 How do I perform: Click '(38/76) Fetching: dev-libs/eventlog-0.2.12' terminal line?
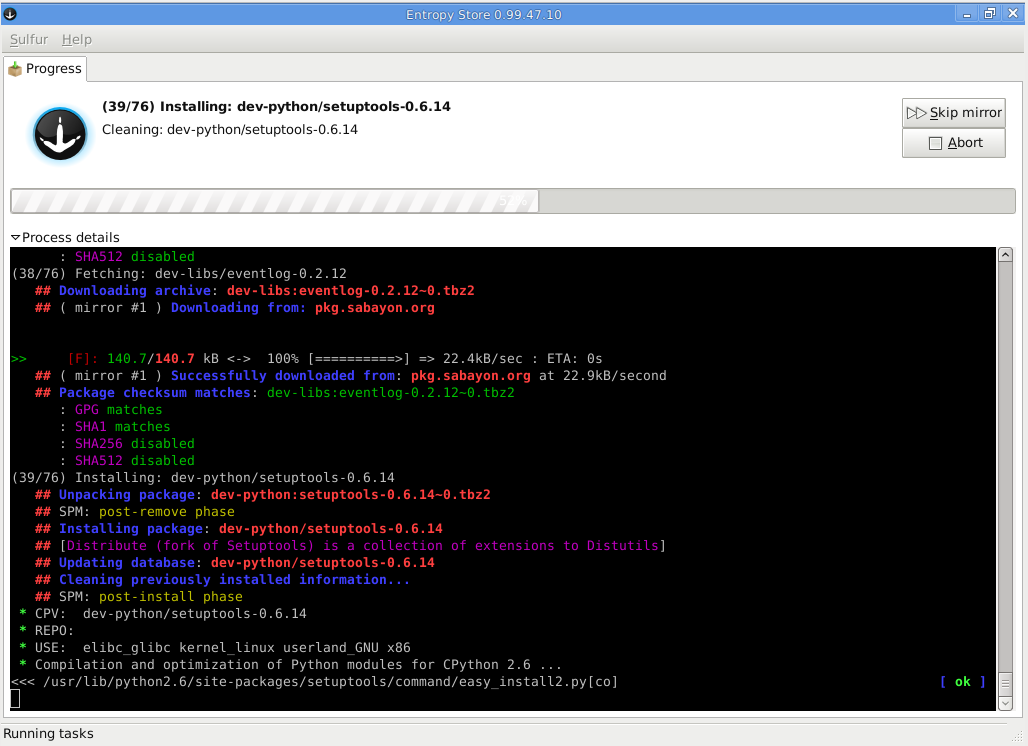tap(179, 273)
